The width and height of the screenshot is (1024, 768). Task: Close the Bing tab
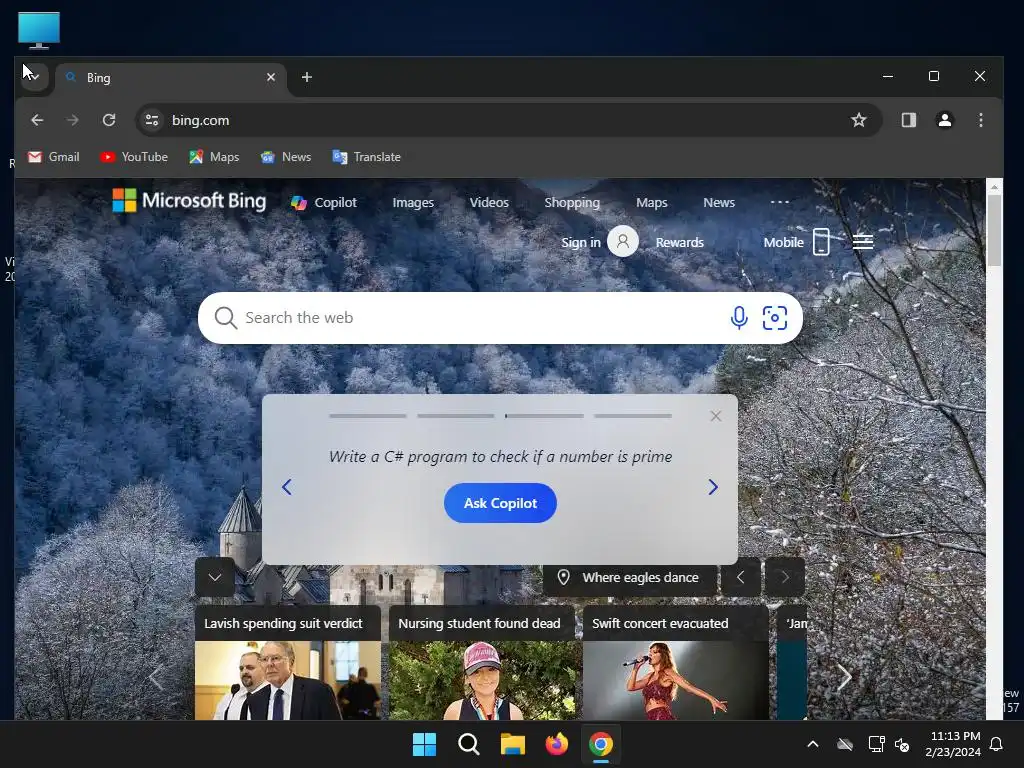coord(271,77)
